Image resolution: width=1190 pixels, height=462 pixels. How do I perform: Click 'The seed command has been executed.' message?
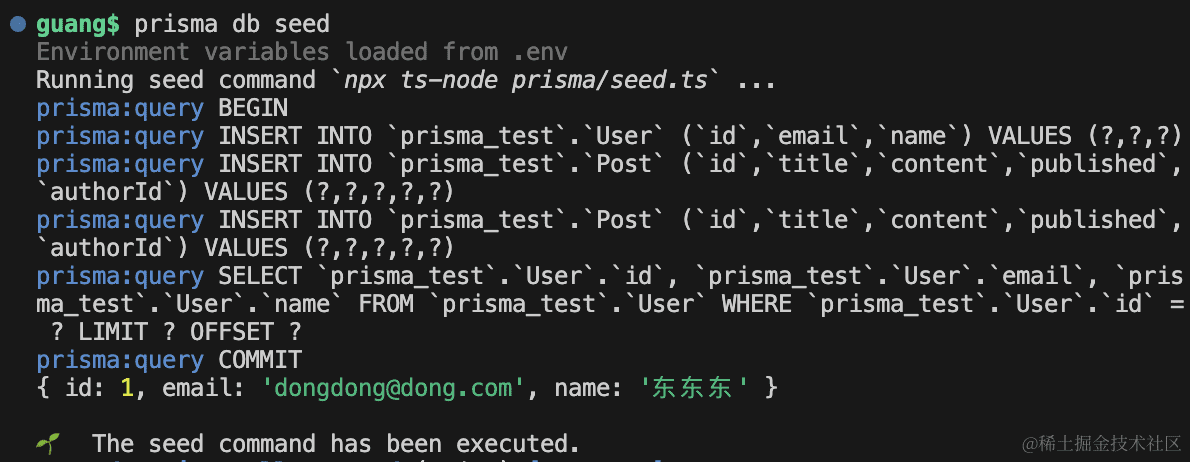(x=336, y=444)
